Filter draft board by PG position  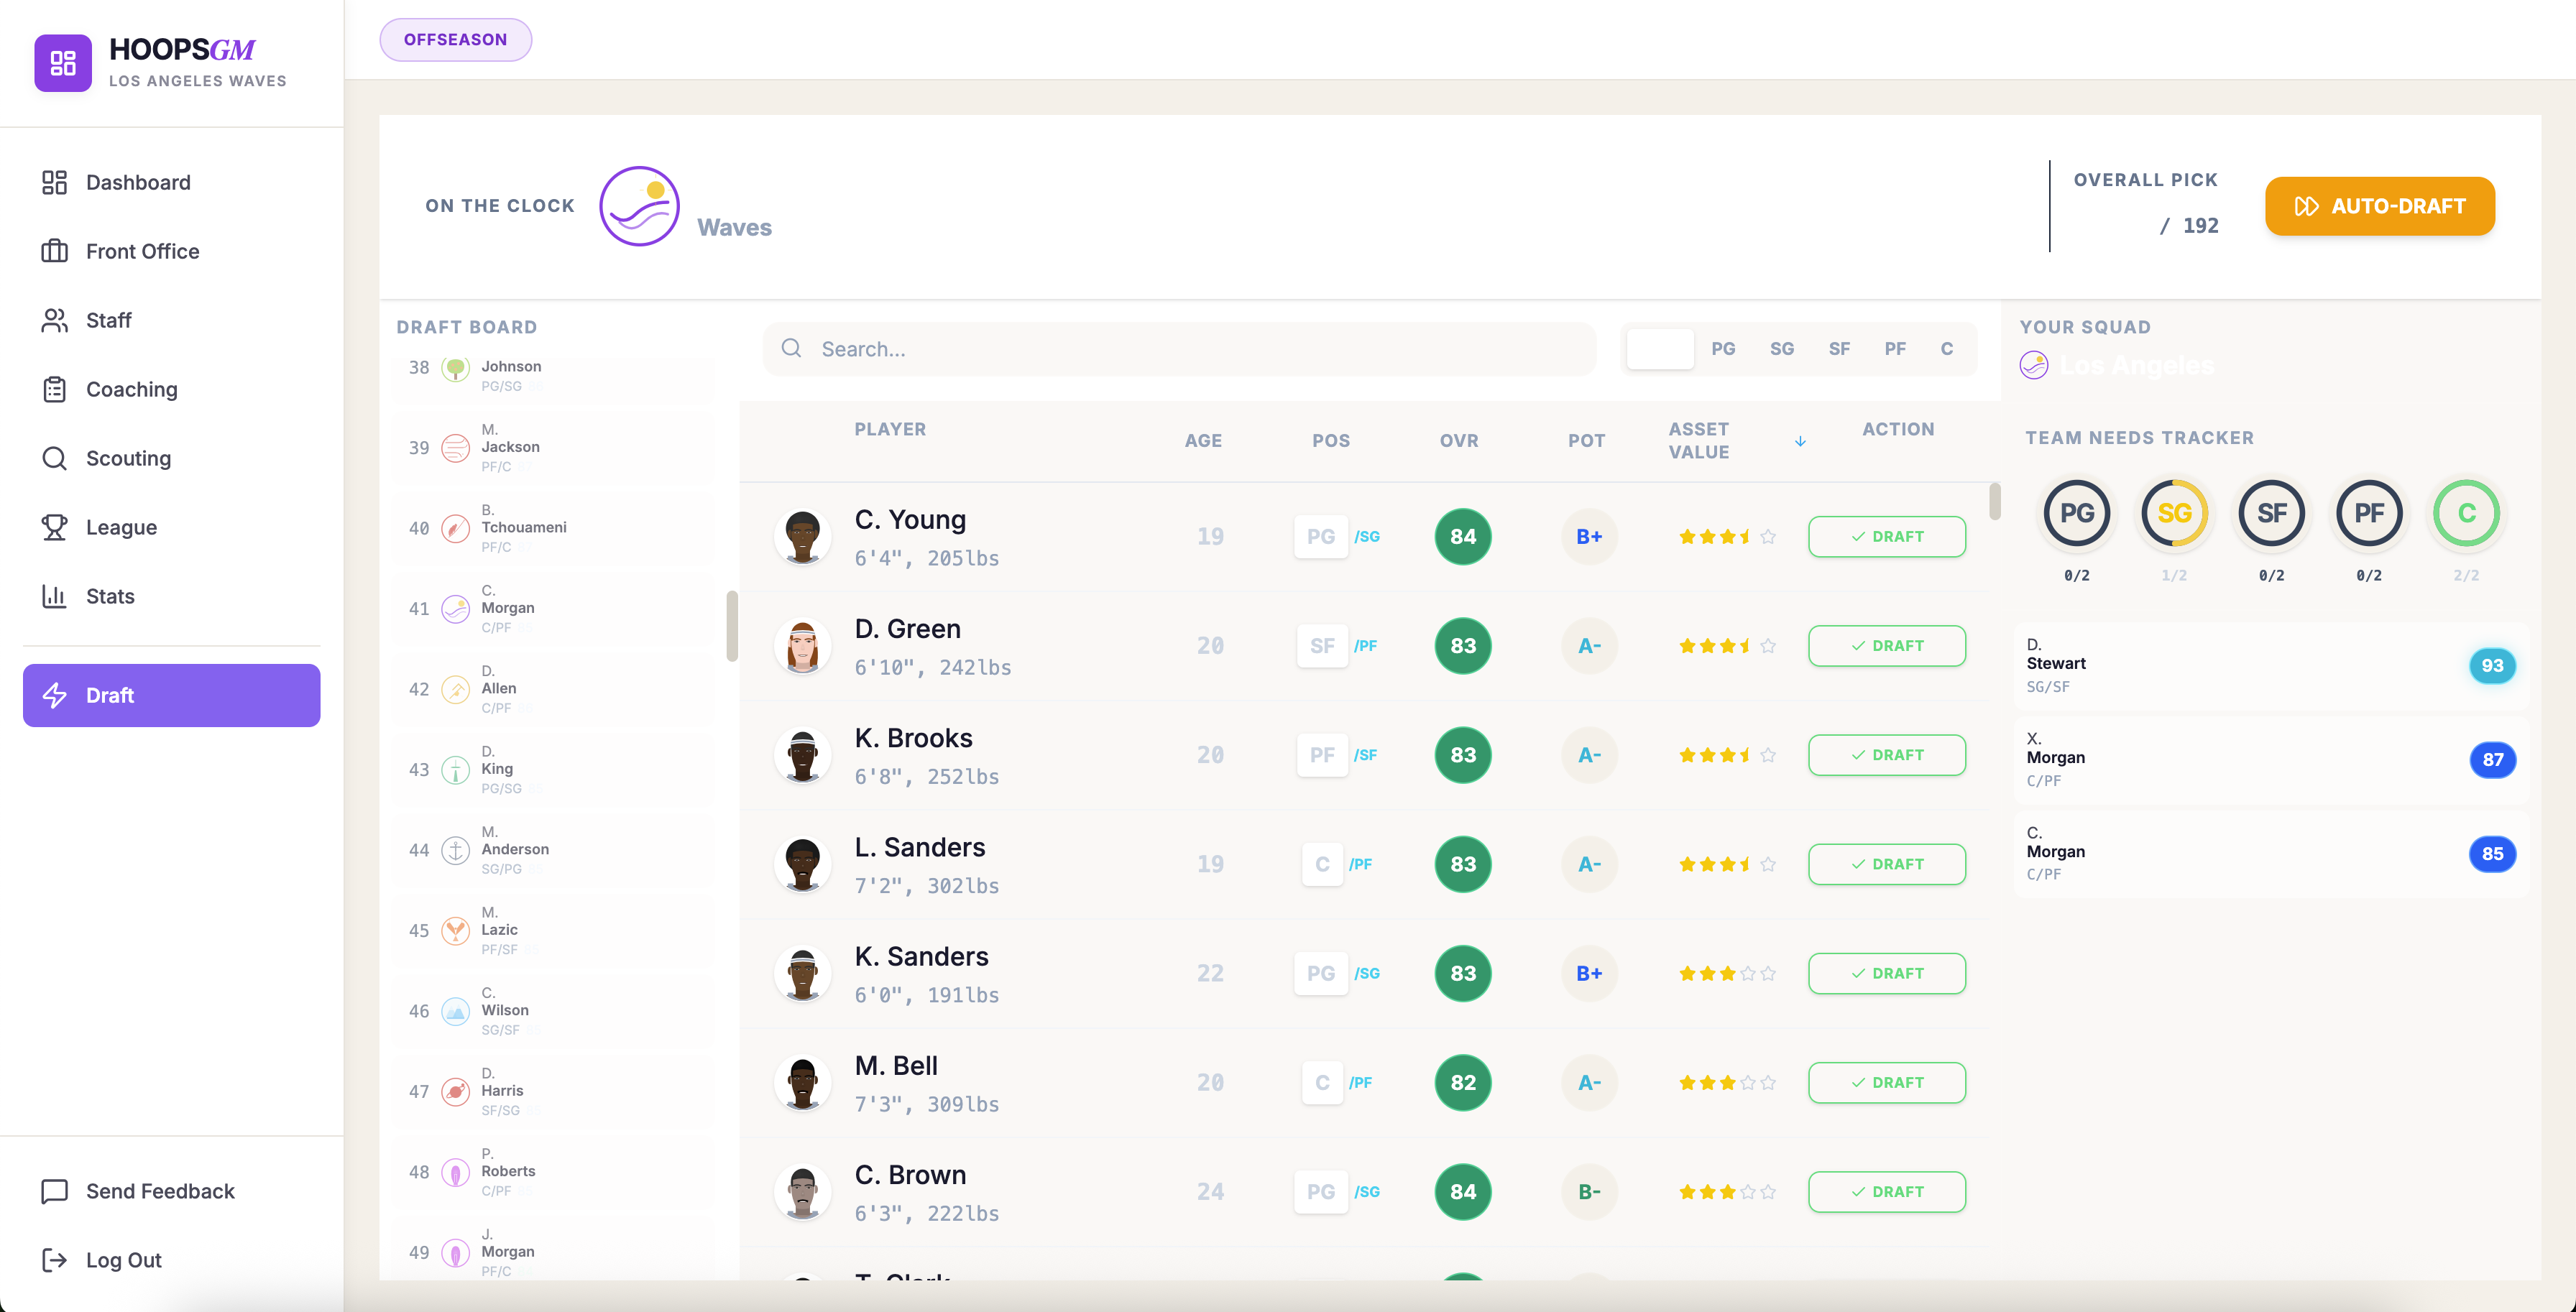pyautogui.click(x=1723, y=348)
